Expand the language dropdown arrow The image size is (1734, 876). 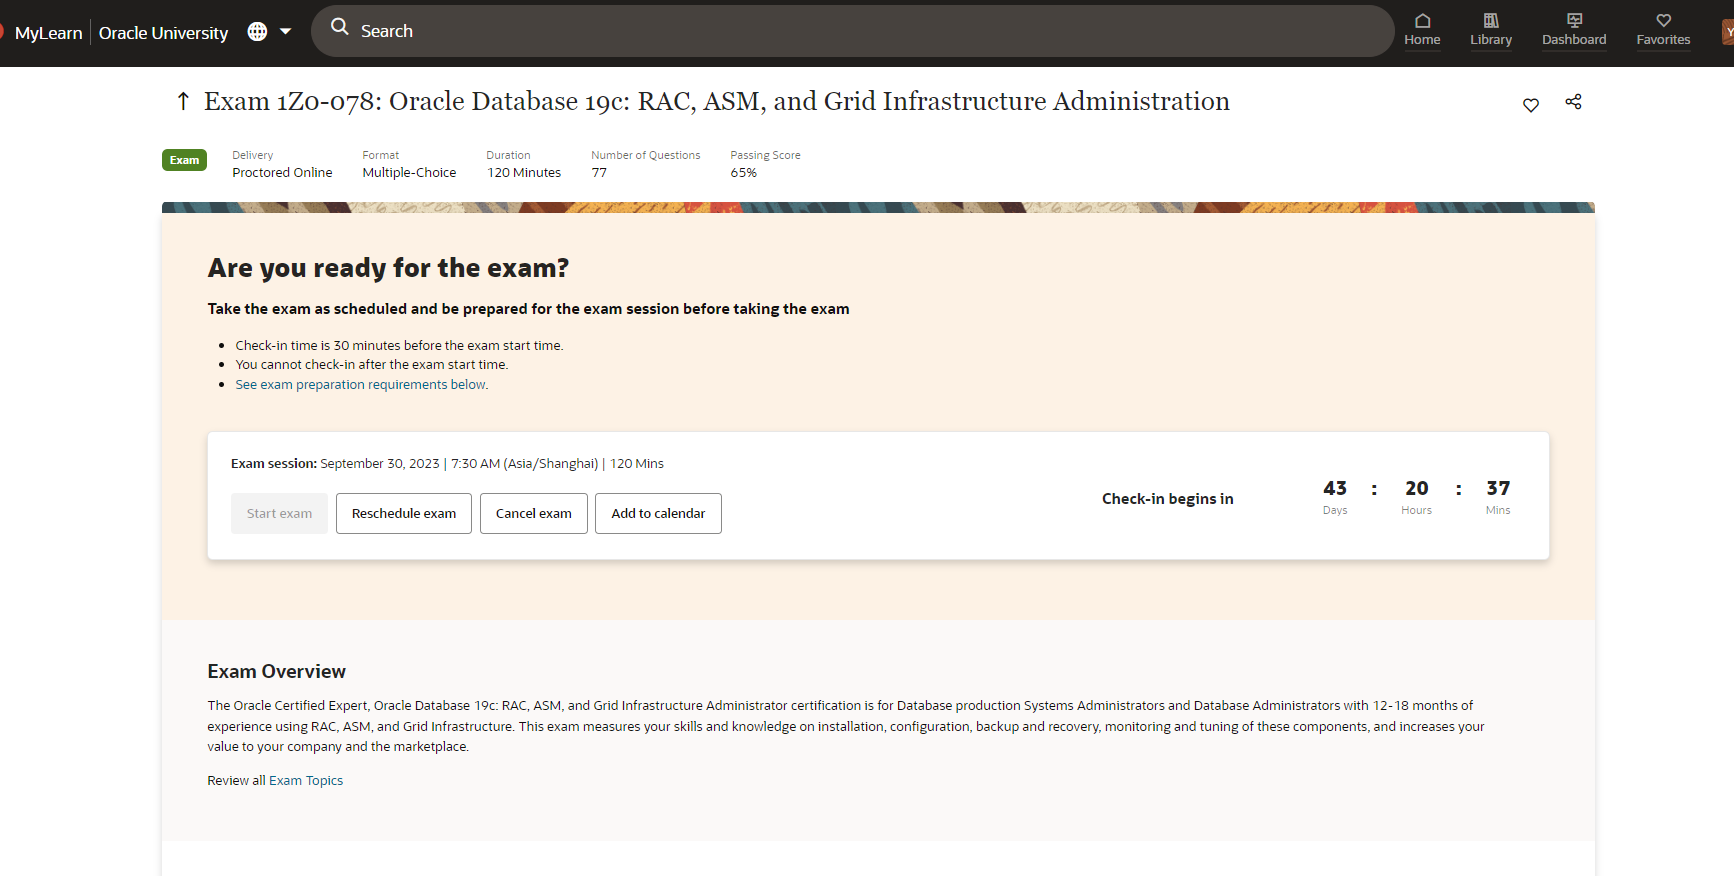click(x=286, y=31)
